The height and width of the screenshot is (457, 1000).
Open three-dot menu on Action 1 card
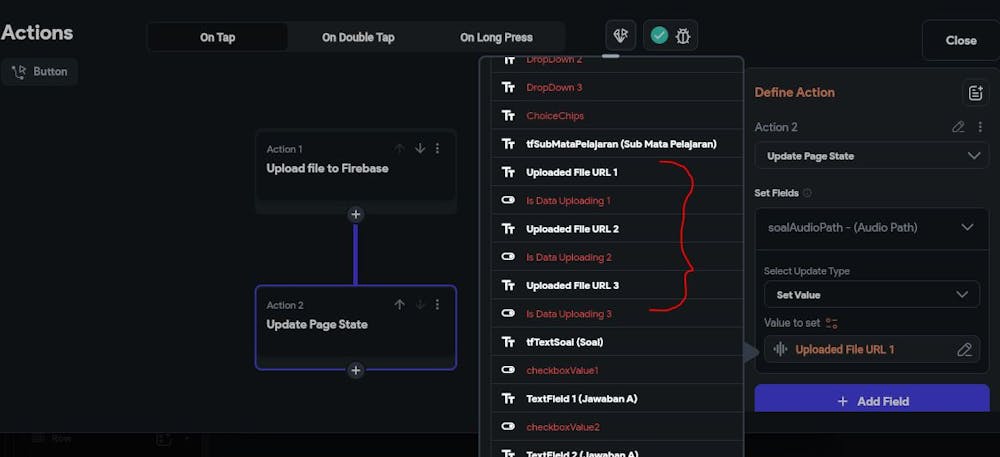tap(438, 149)
